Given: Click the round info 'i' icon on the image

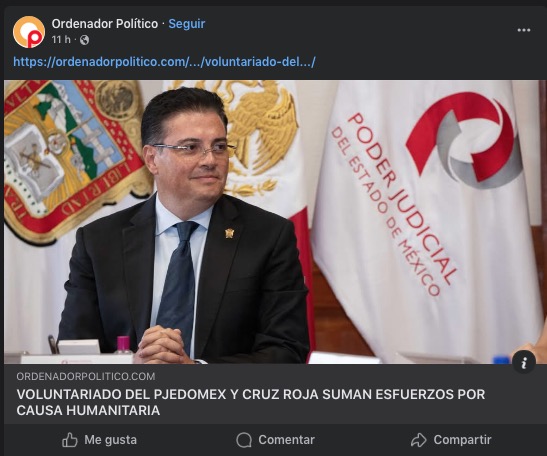Looking at the screenshot, I should pyautogui.click(x=524, y=363).
